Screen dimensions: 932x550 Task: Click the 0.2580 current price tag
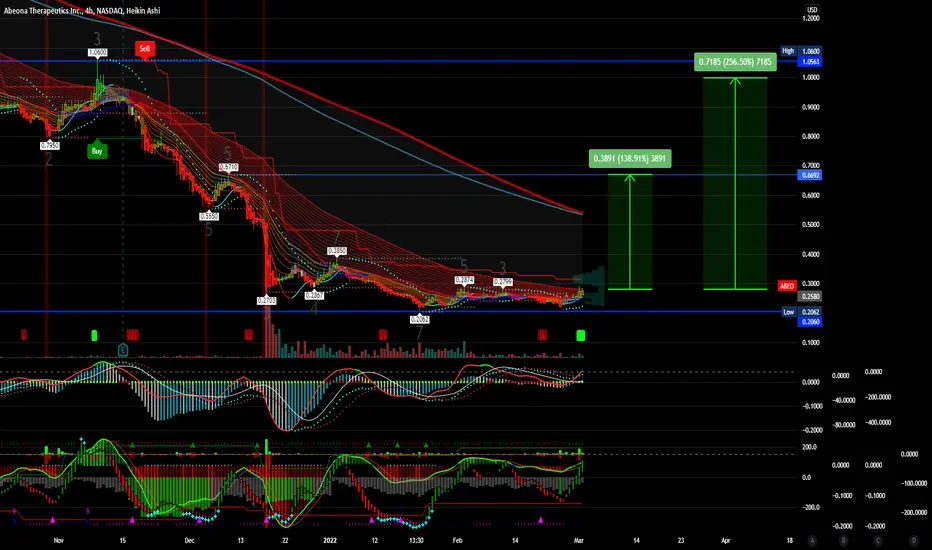[810, 296]
